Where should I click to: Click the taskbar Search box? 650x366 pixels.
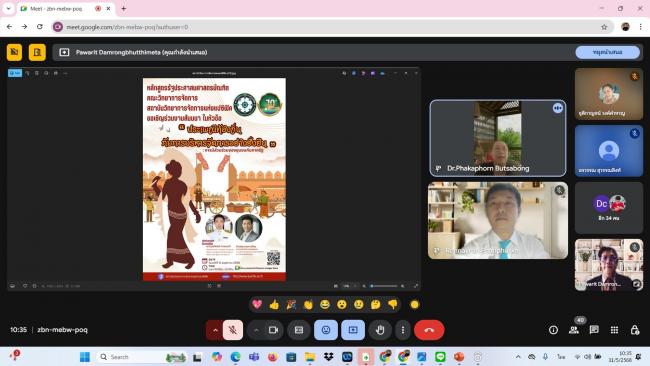pos(142,357)
